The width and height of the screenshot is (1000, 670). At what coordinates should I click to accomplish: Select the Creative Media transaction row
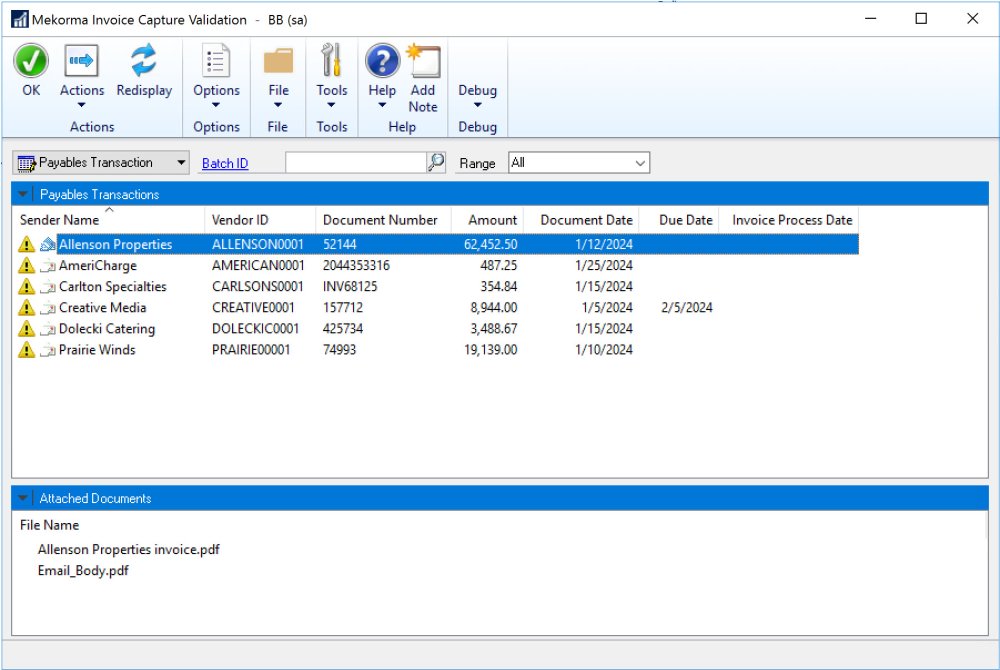pos(102,308)
